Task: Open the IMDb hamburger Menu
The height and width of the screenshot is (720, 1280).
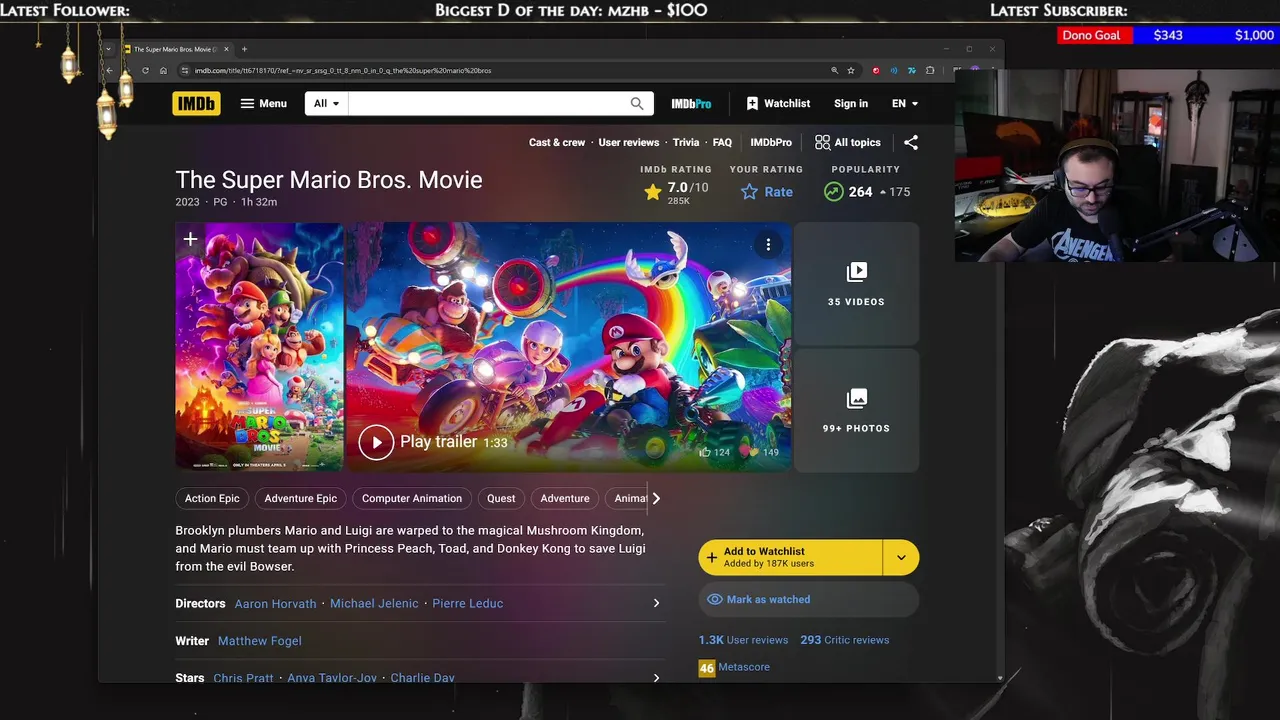Action: click(264, 103)
